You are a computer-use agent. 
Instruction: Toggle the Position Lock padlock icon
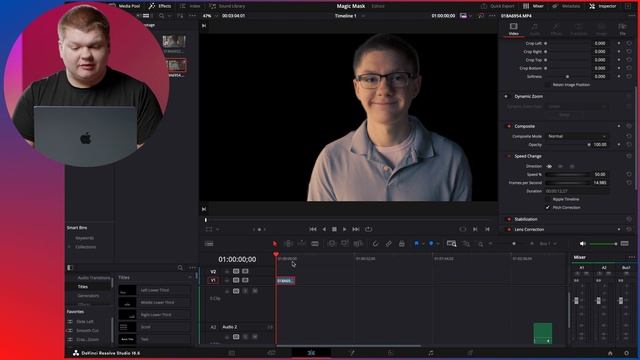[402, 244]
